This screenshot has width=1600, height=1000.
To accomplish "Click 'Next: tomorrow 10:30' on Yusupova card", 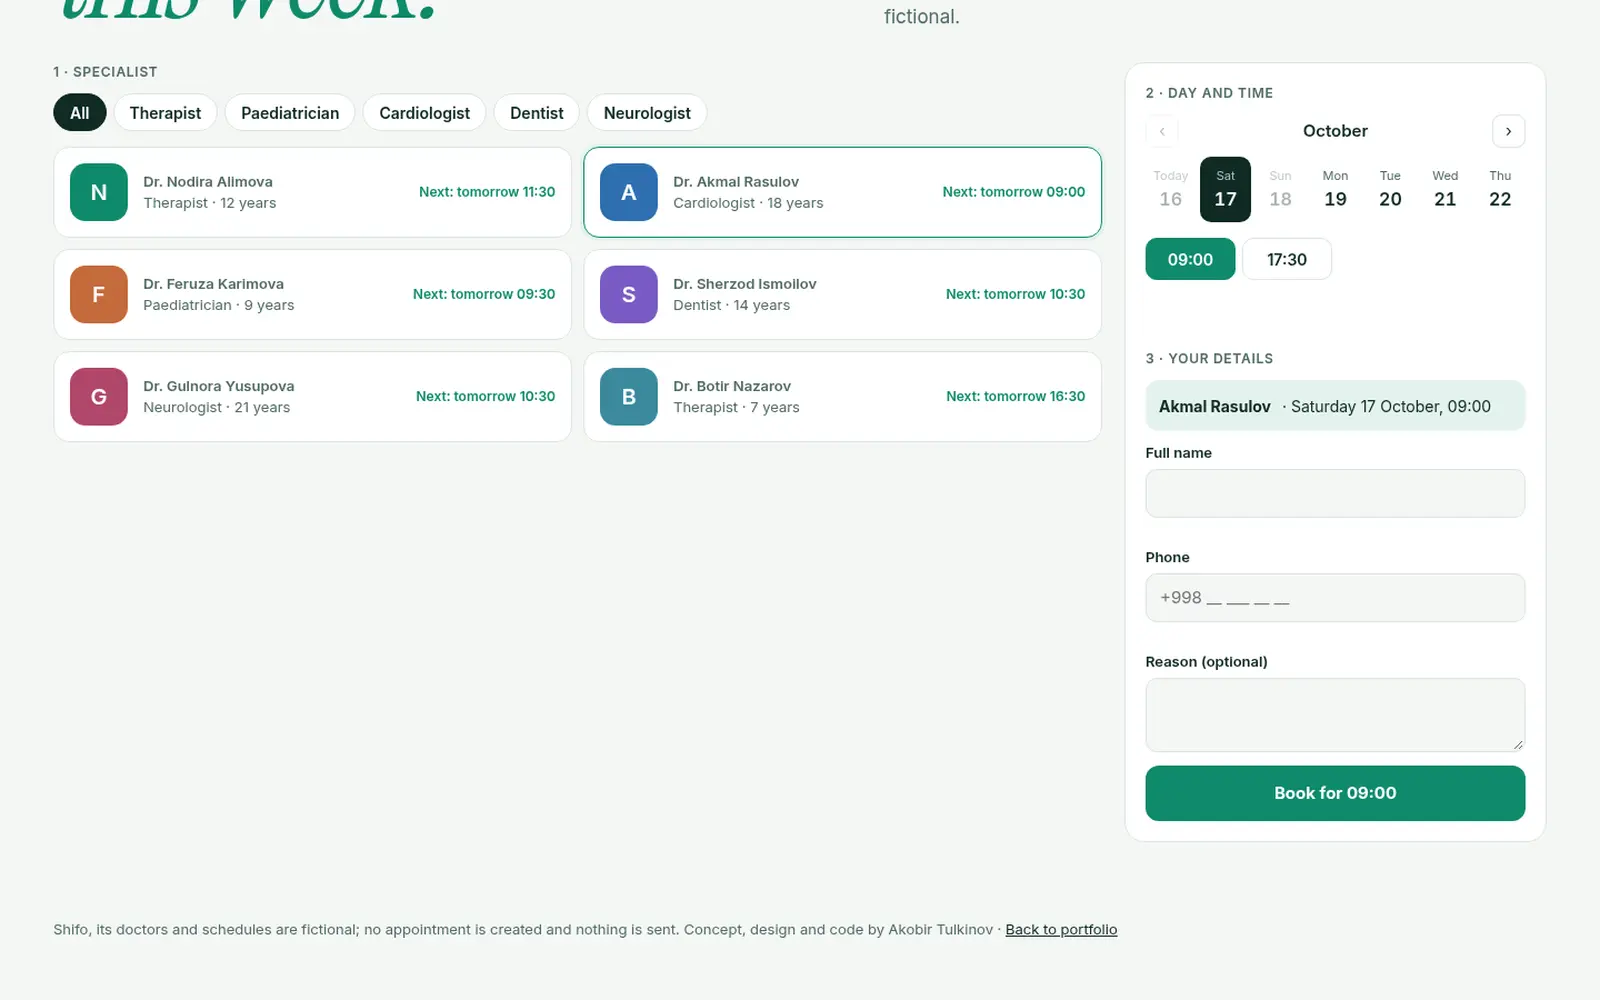I will tap(486, 396).
